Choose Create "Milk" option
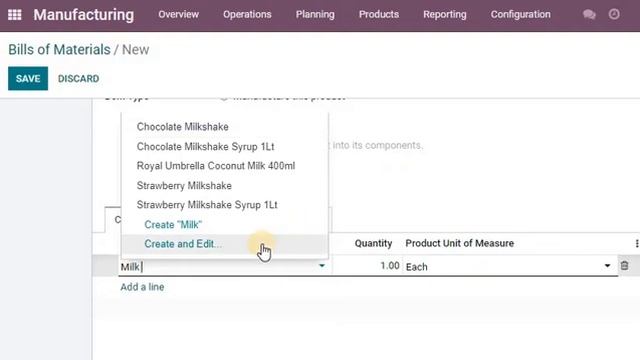 tap(173, 224)
